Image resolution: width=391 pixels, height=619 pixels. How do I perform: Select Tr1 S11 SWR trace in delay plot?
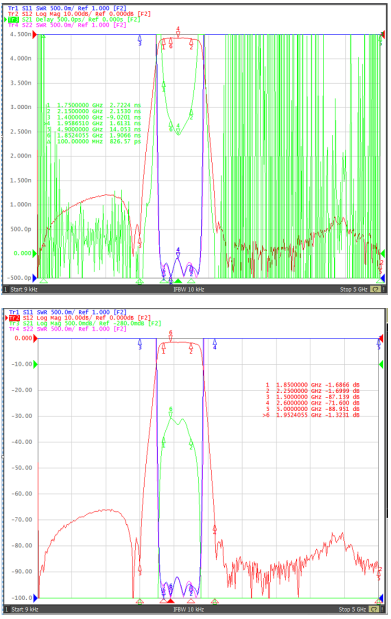(x=67, y=8)
